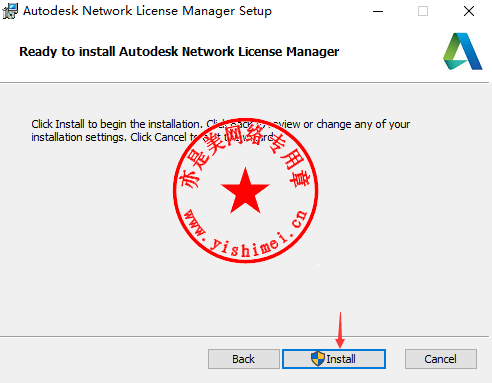492x383 pixels.
Task: Click the red arrow pointing at Install
Action: click(340, 330)
